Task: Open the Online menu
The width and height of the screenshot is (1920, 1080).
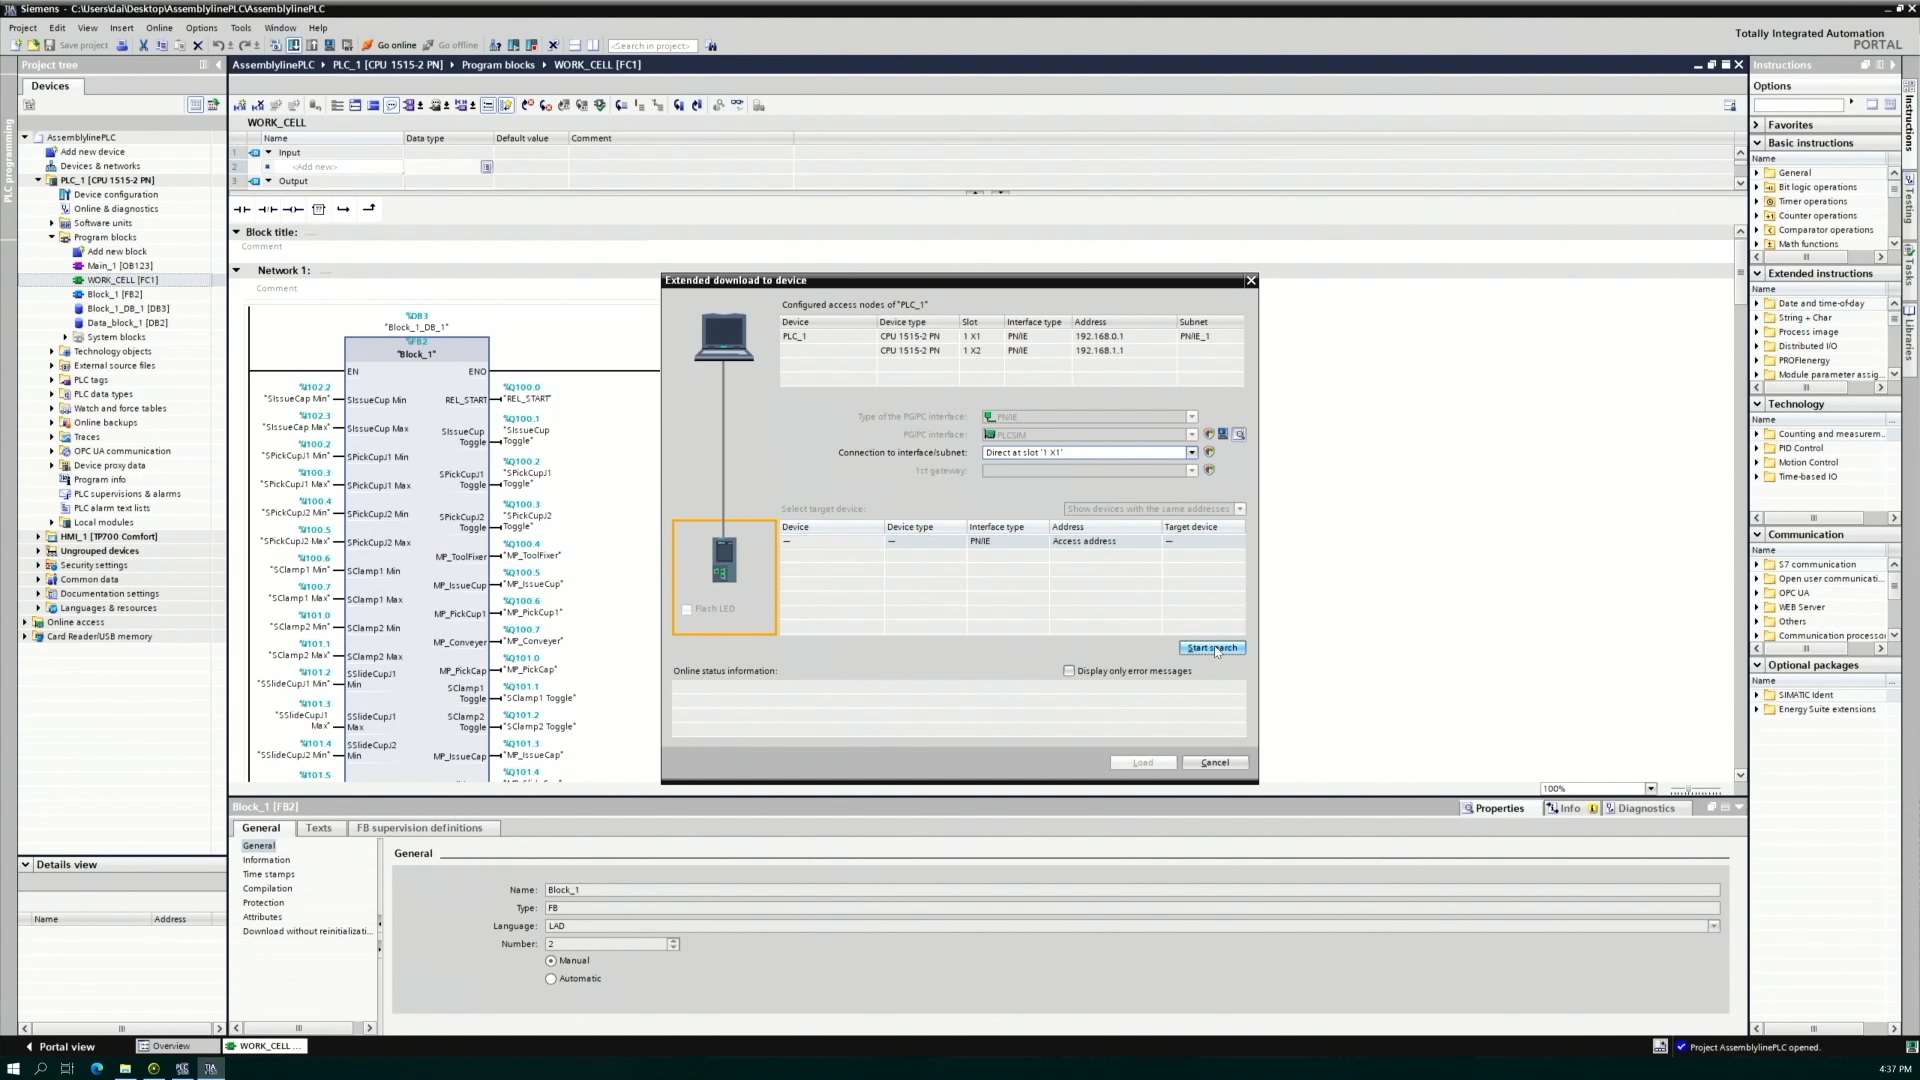Action: tap(158, 28)
